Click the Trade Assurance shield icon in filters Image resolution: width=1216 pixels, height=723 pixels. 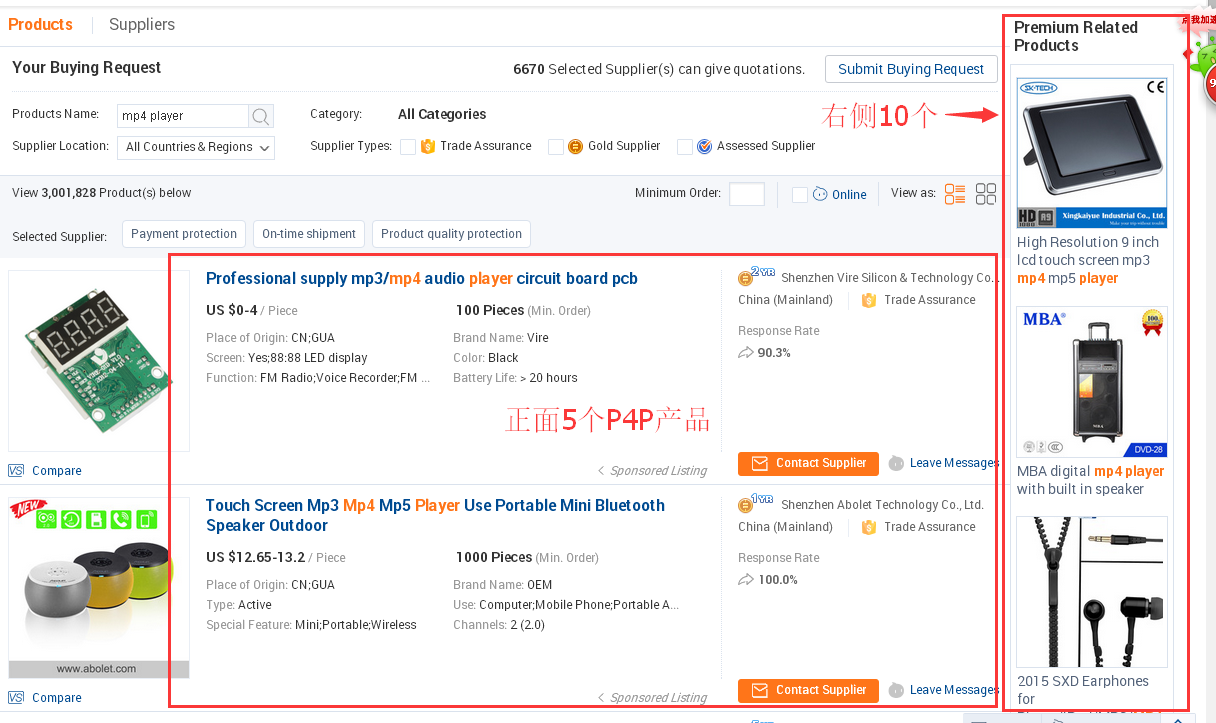coord(428,146)
